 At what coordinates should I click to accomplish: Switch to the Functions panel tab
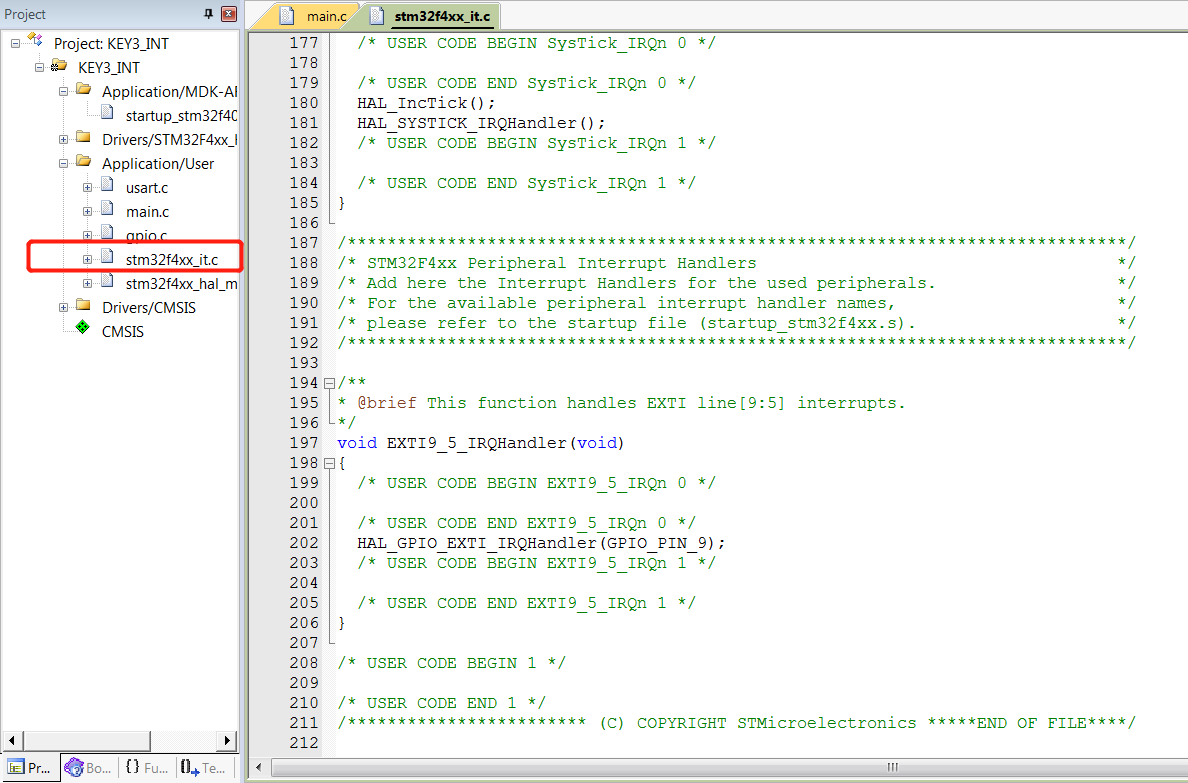coord(147,767)
